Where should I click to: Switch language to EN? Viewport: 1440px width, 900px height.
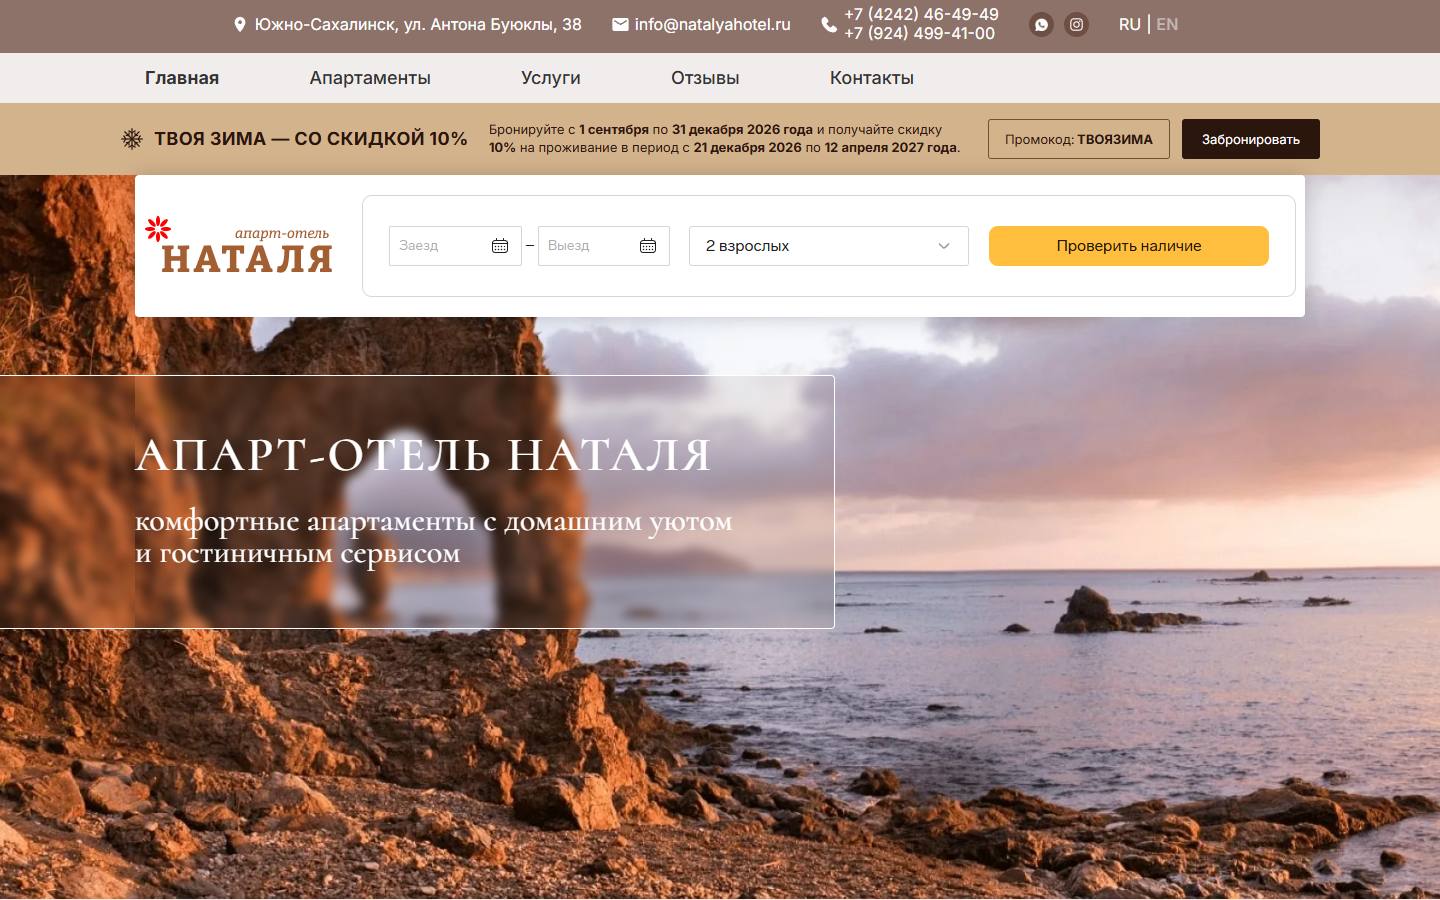point(1167,24)
